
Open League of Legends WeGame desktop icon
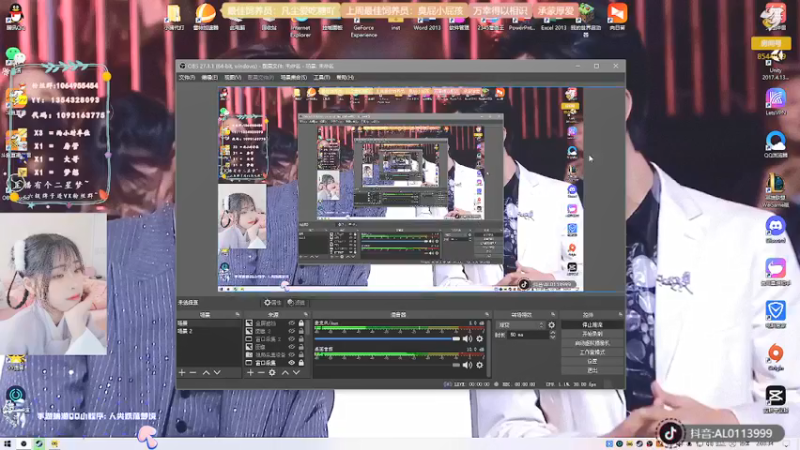pyautogui.click(x=776, y=190)
